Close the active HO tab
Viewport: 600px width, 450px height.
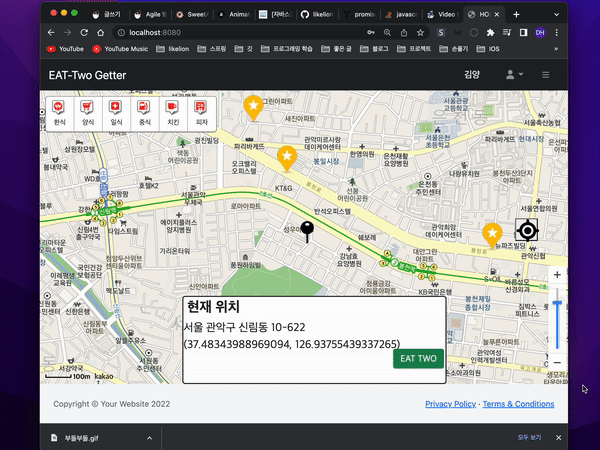click(x=497, y=15)
